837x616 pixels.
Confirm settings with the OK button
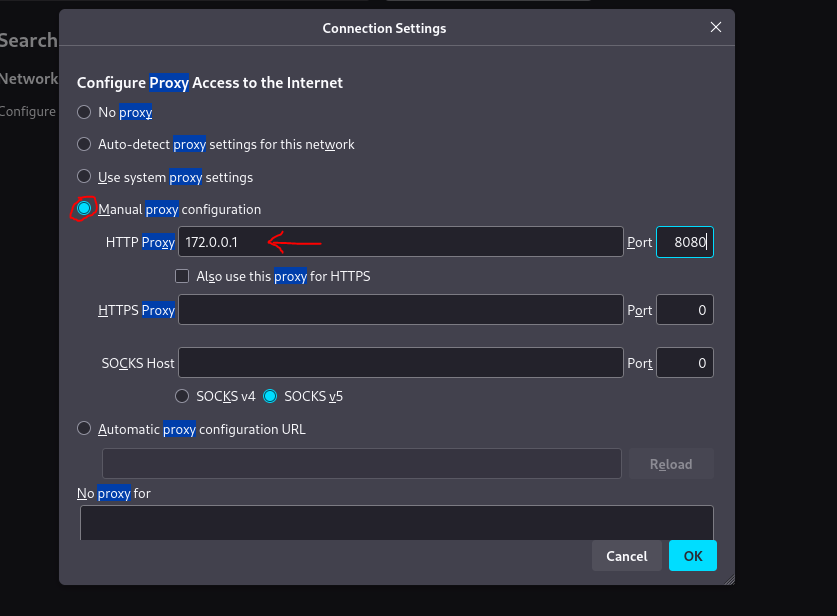tap(693, 556)
